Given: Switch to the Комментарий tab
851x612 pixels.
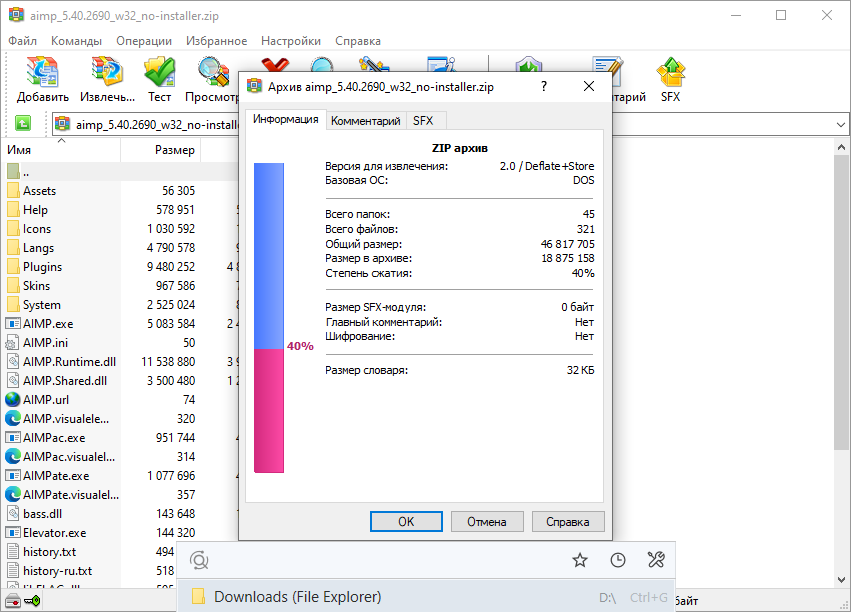Looking at the screenshot, I should 366,120.
